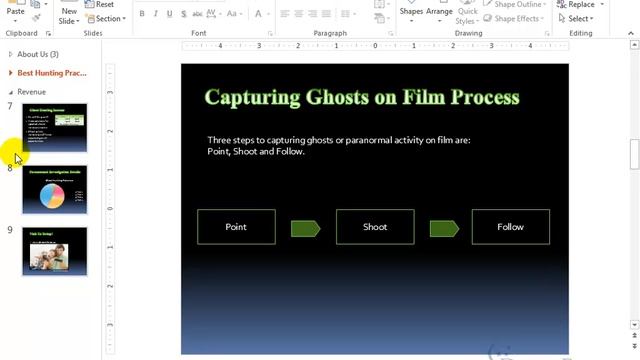The height and width of the screenshot is (360, 640).
Task: Click the Font Color icon
Action: point(258,13)
